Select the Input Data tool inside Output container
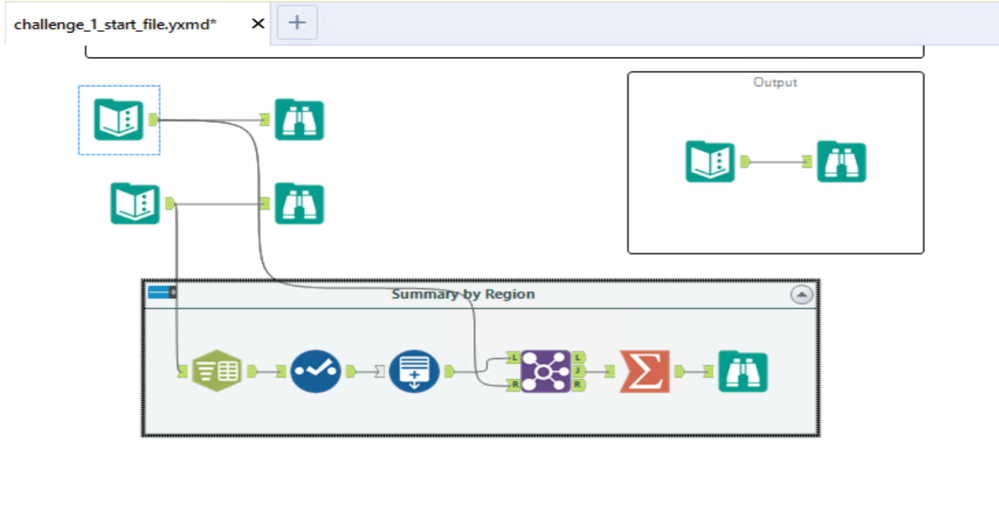The width and height of the screenshot is (999, 505). 710,162
